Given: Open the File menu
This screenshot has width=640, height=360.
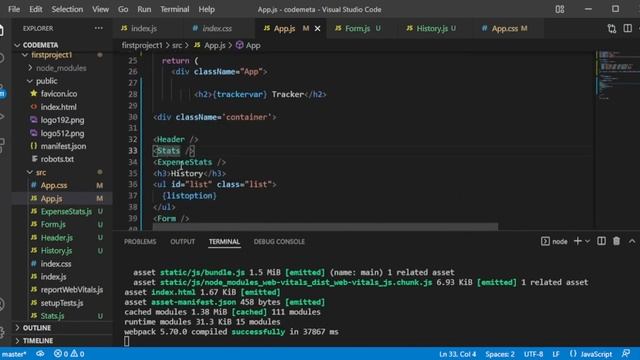Looking at the screenshot, I should pyautogui.click(x=14, y=9).
